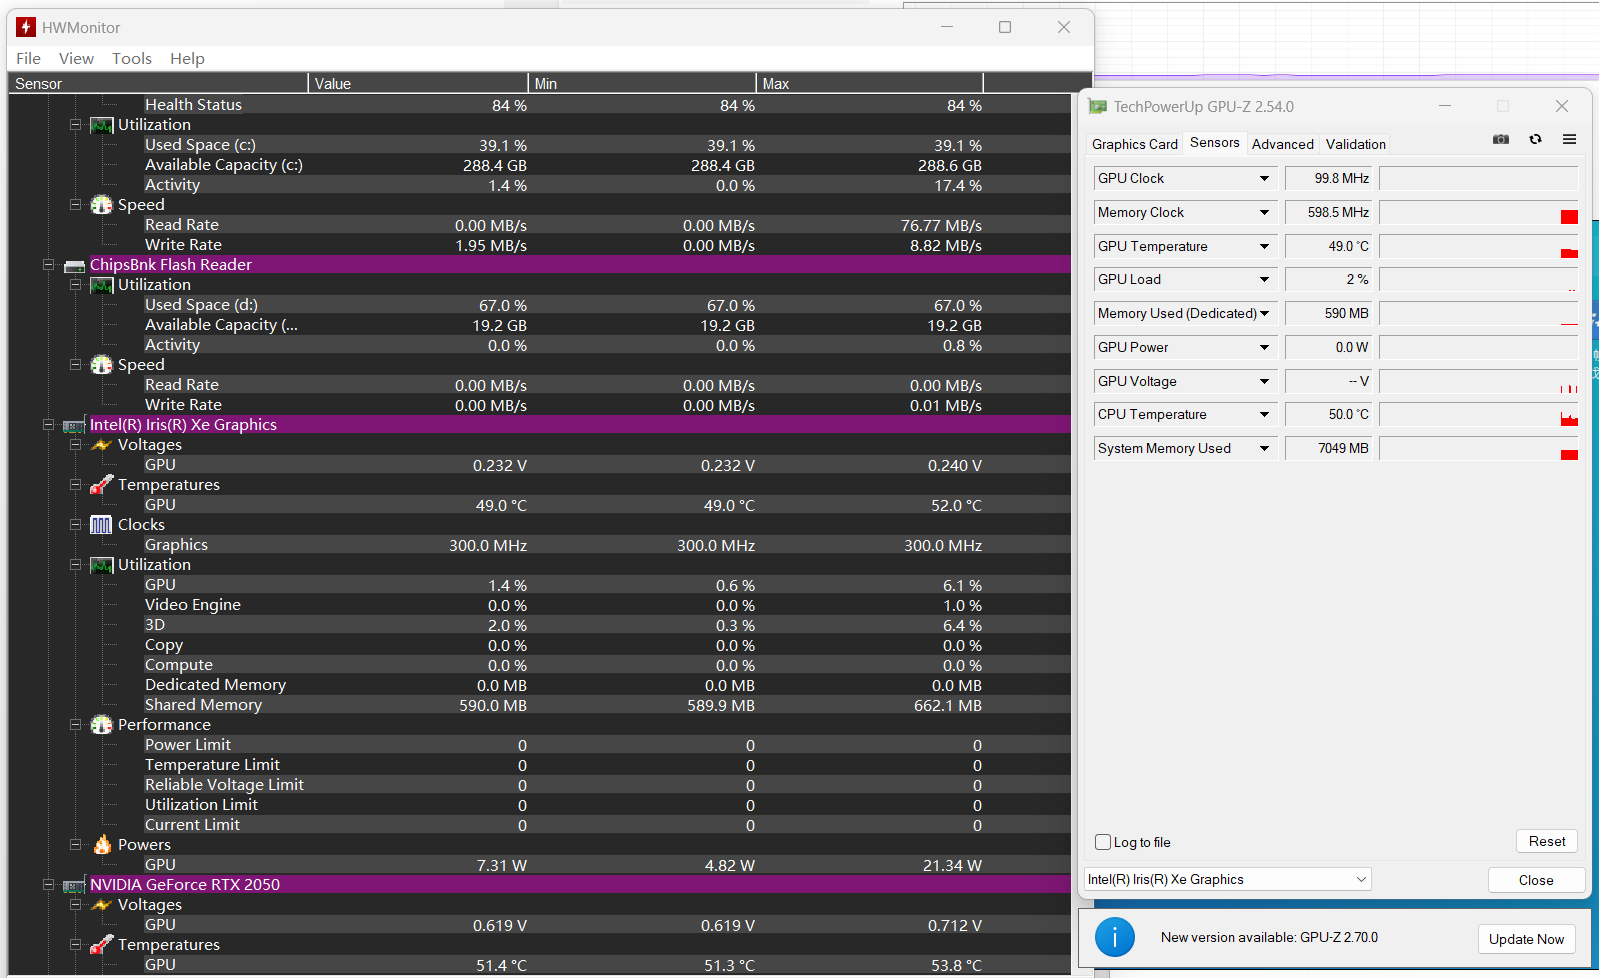Click the Powers flame icon

[101, 845]
